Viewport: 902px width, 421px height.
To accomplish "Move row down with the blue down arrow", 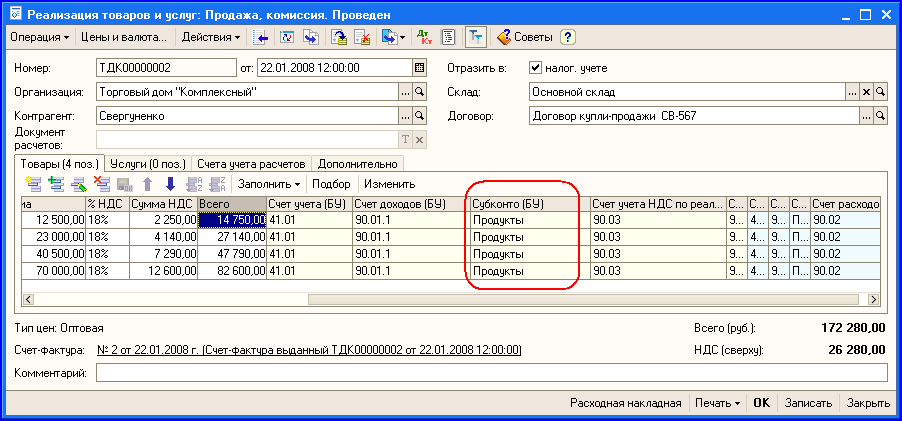I will tap(170, 184).
